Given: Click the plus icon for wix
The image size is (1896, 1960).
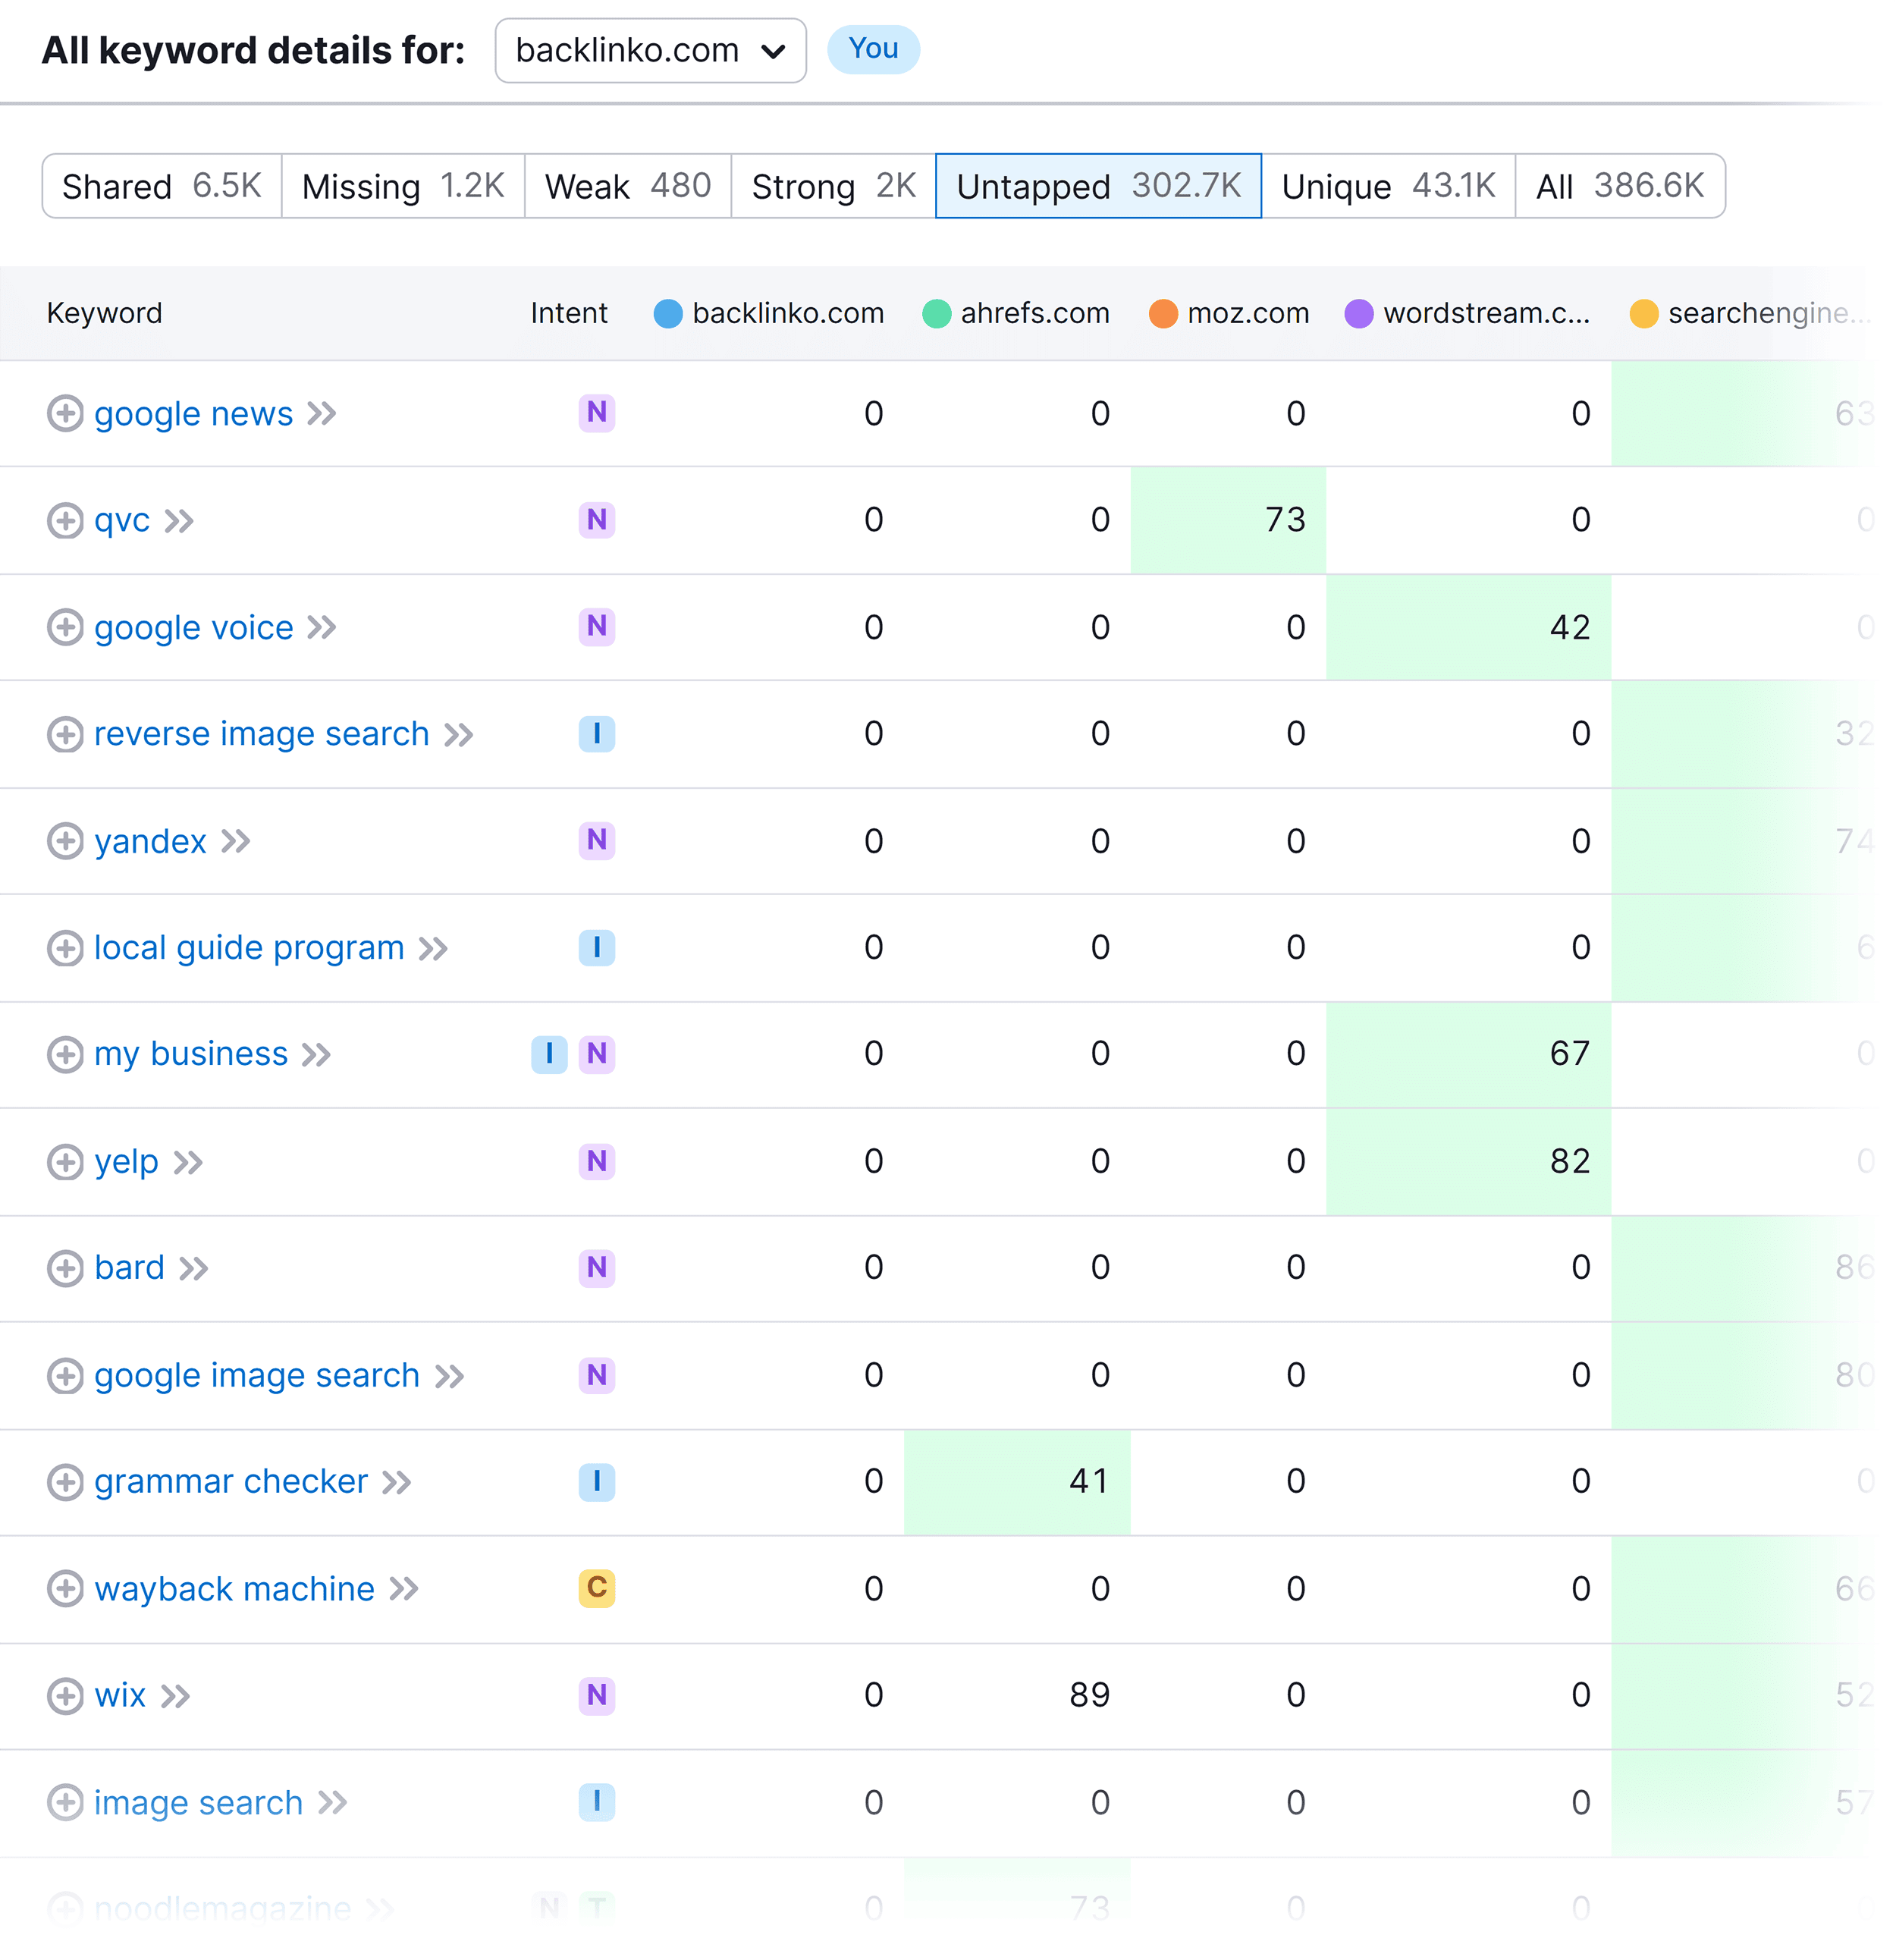Looking at the screenshot, I should [65, 1696].
